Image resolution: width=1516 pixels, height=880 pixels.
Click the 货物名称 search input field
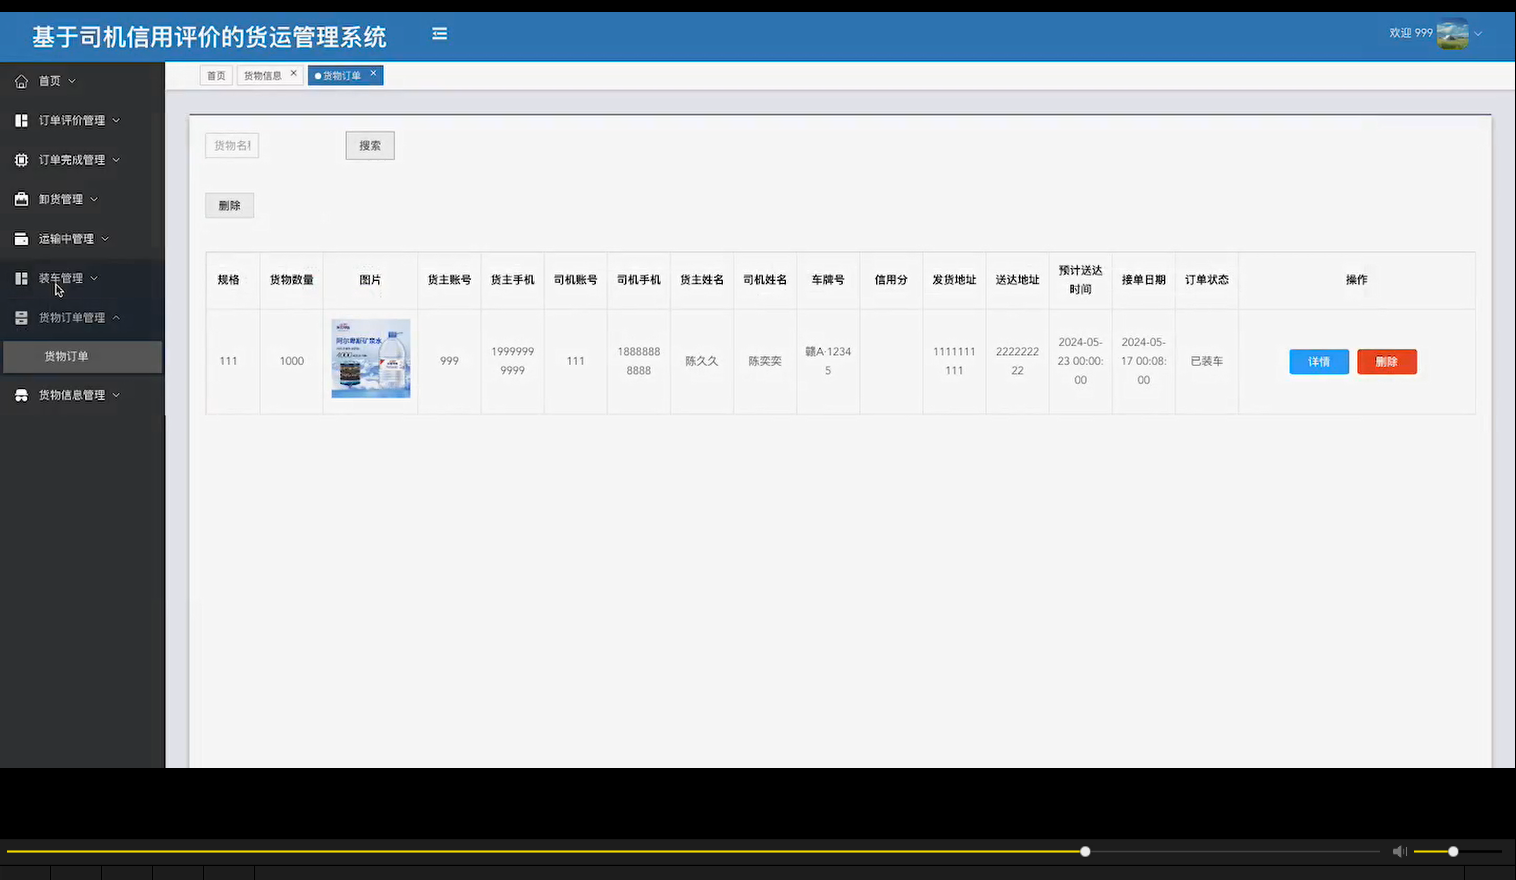(x=231, y=145)
